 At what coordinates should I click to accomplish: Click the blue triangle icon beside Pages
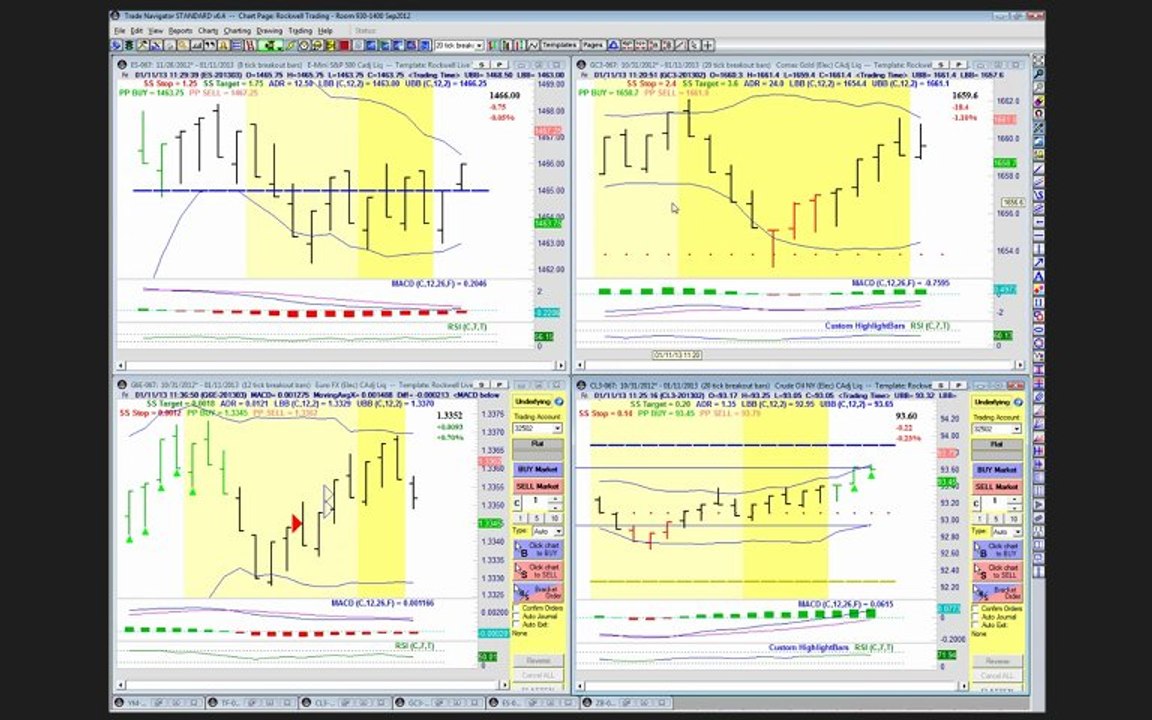coord(613,45)
